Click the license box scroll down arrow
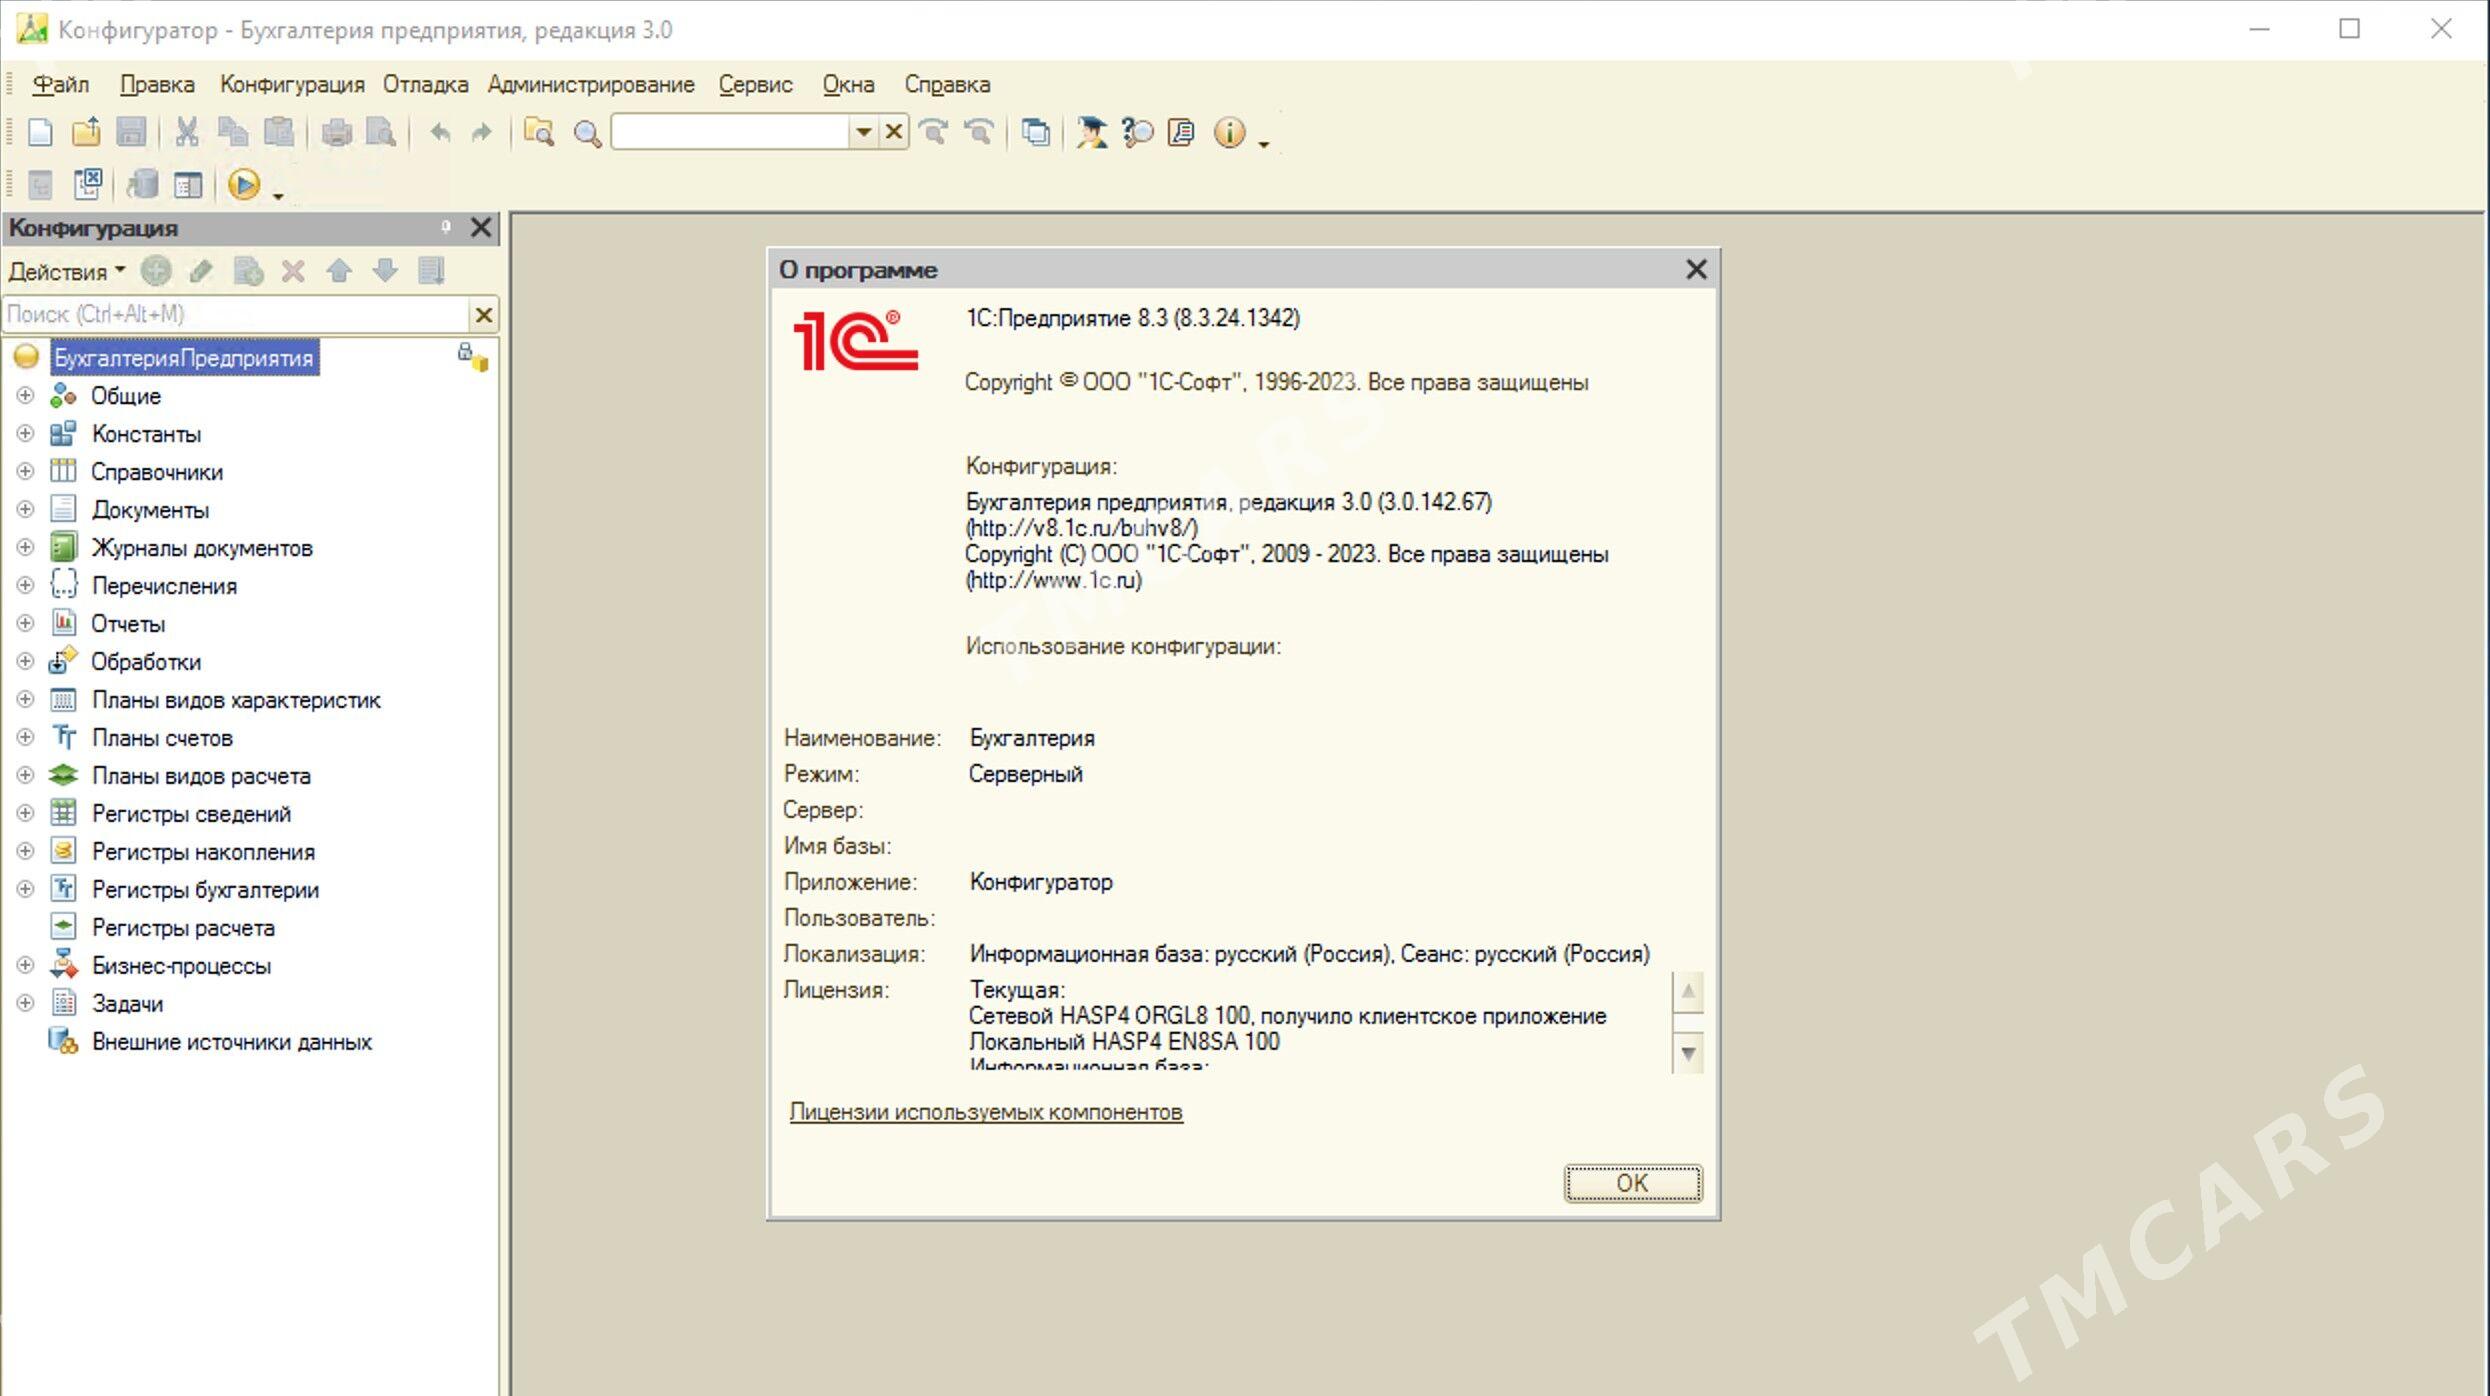 pyautogui.click(x=1688, y=1053)
